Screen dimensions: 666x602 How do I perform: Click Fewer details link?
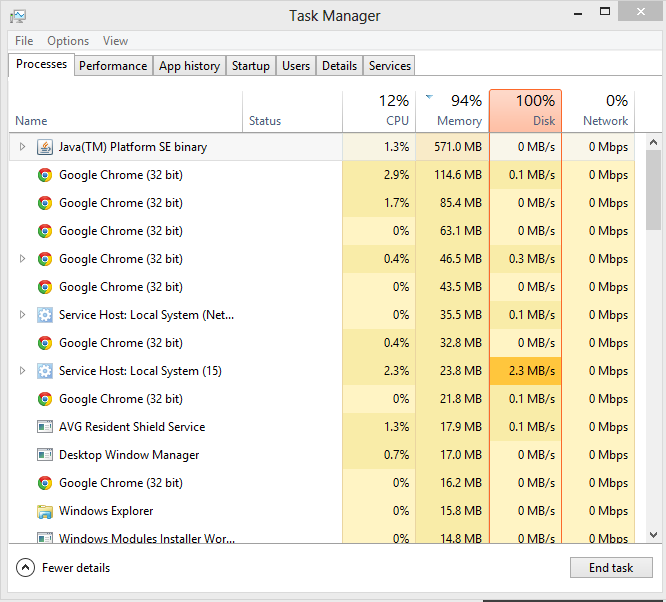click(x=76, y=568)
